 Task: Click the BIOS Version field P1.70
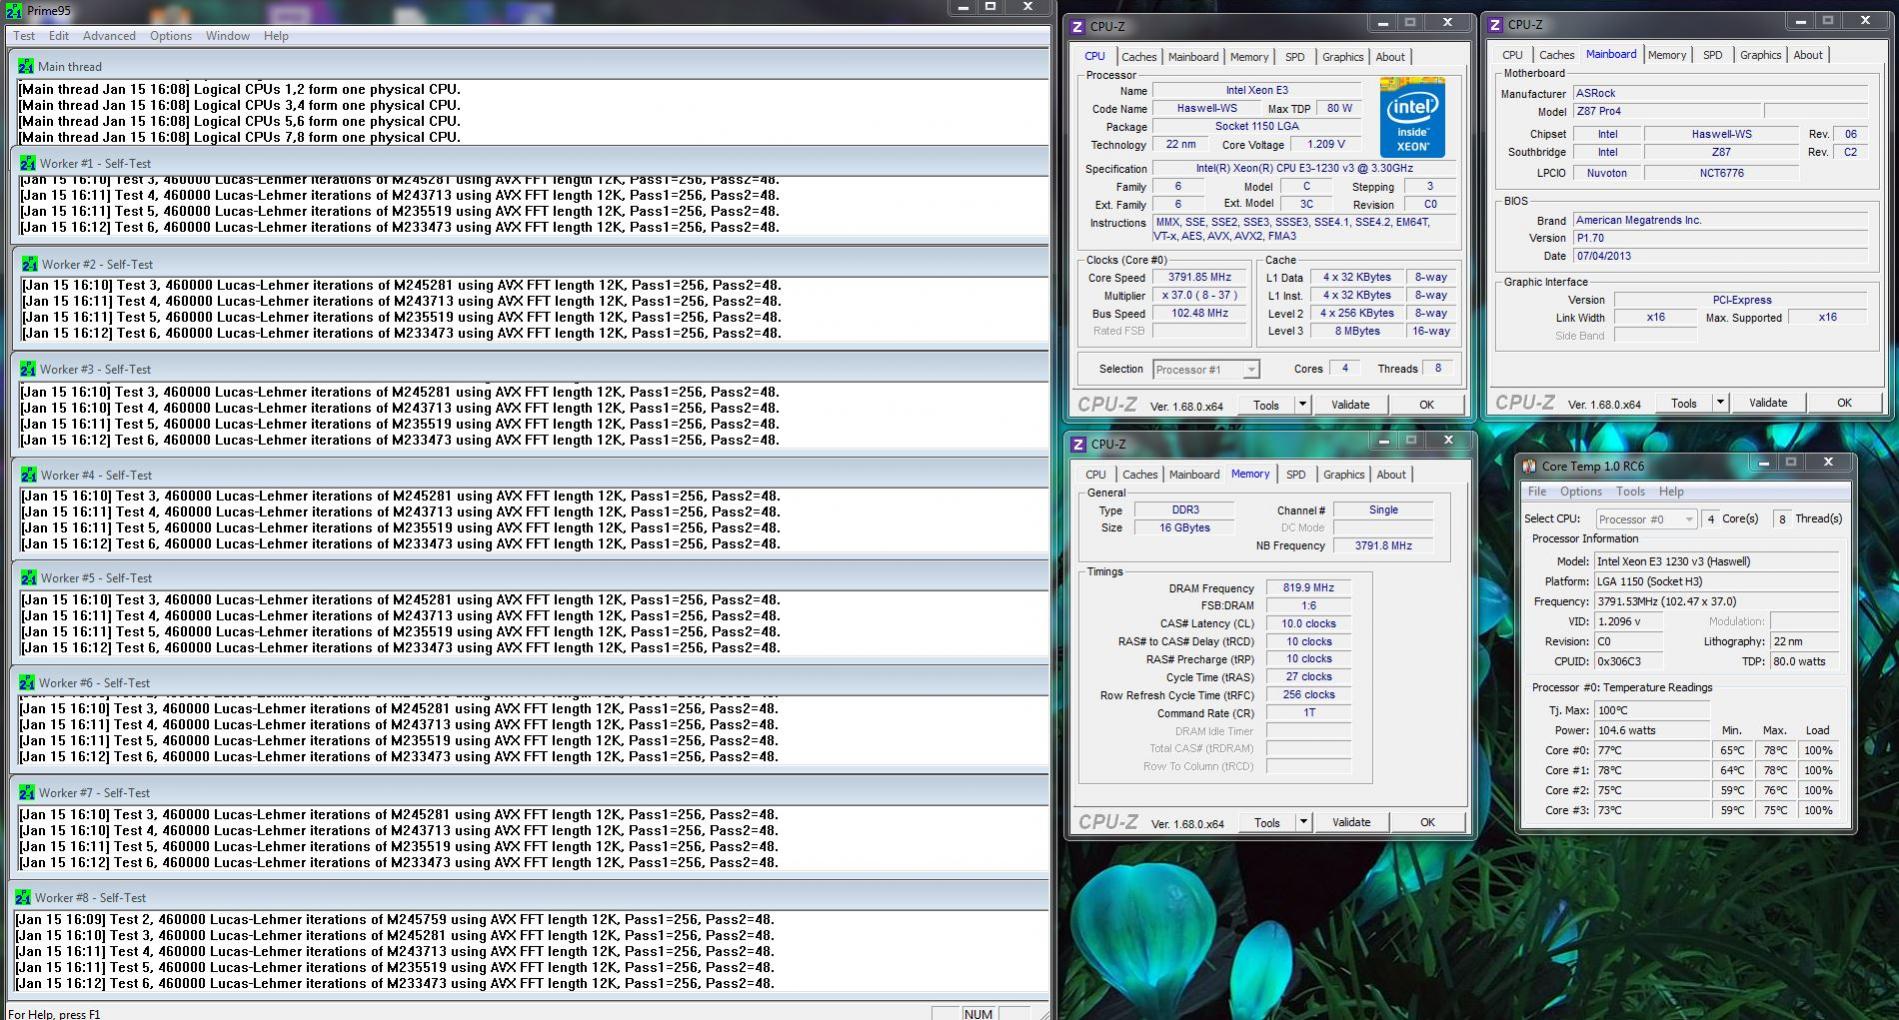pyautogui.click(x=1720, y=238)
